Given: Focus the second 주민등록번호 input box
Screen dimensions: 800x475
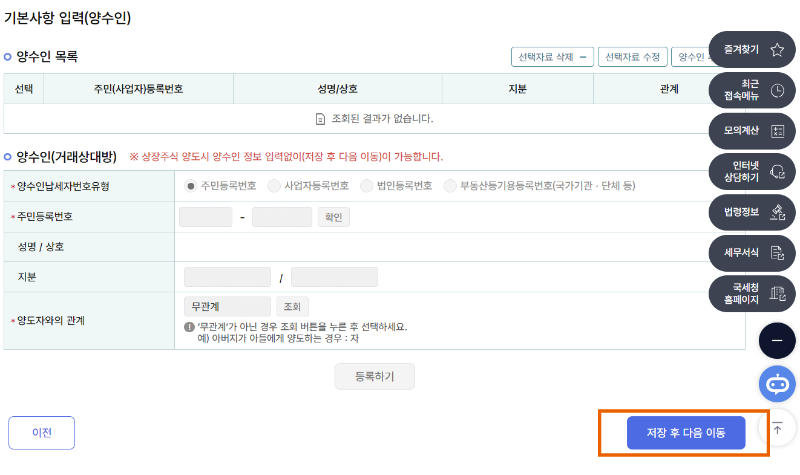Looking at the screenshot, I should point(282,217).
